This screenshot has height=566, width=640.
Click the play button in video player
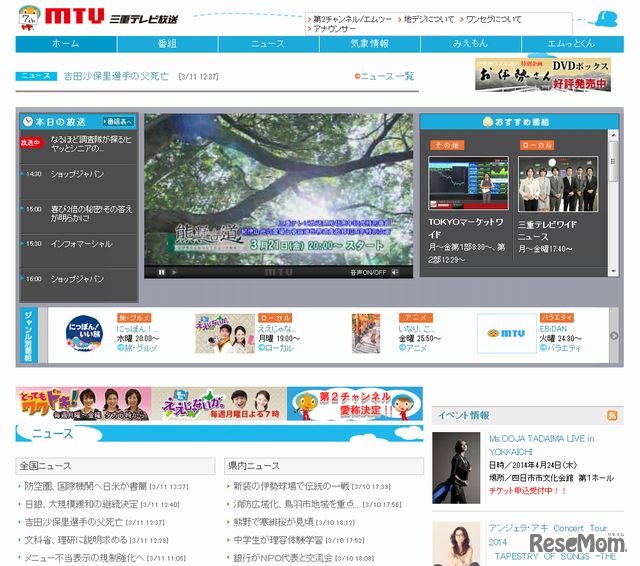point(174,272)
